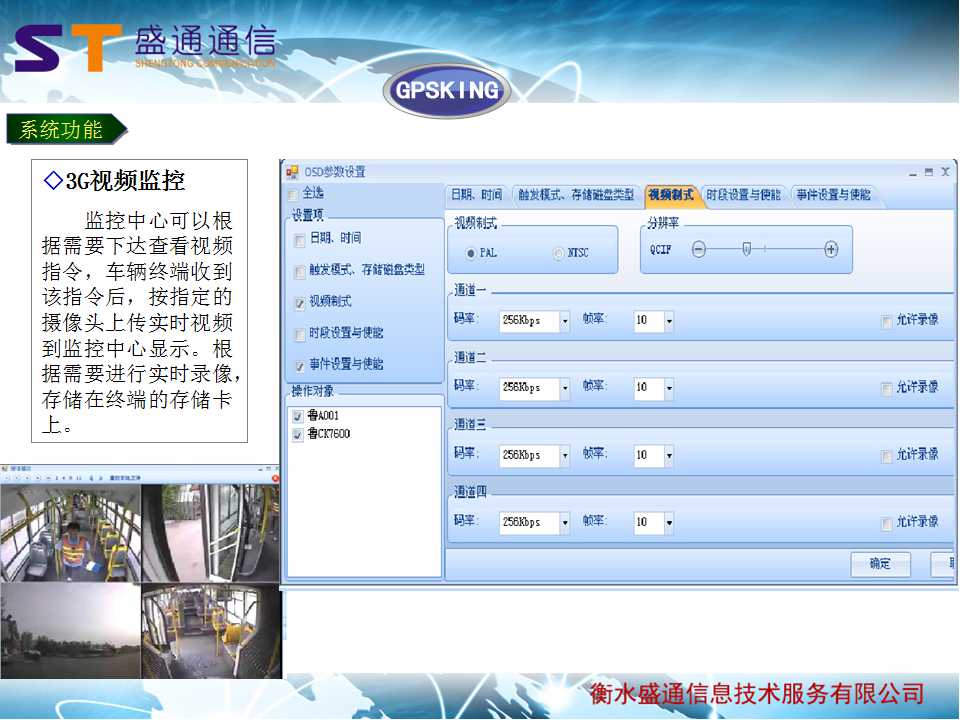The image size is (960, 720).
Task: Select the NTSC radio button
Action: point(559,254)
